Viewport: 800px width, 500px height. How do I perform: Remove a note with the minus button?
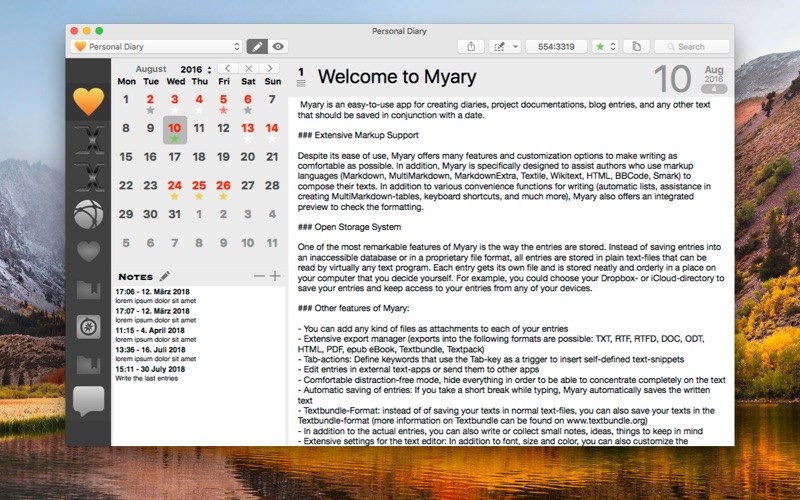pos(259,276)
